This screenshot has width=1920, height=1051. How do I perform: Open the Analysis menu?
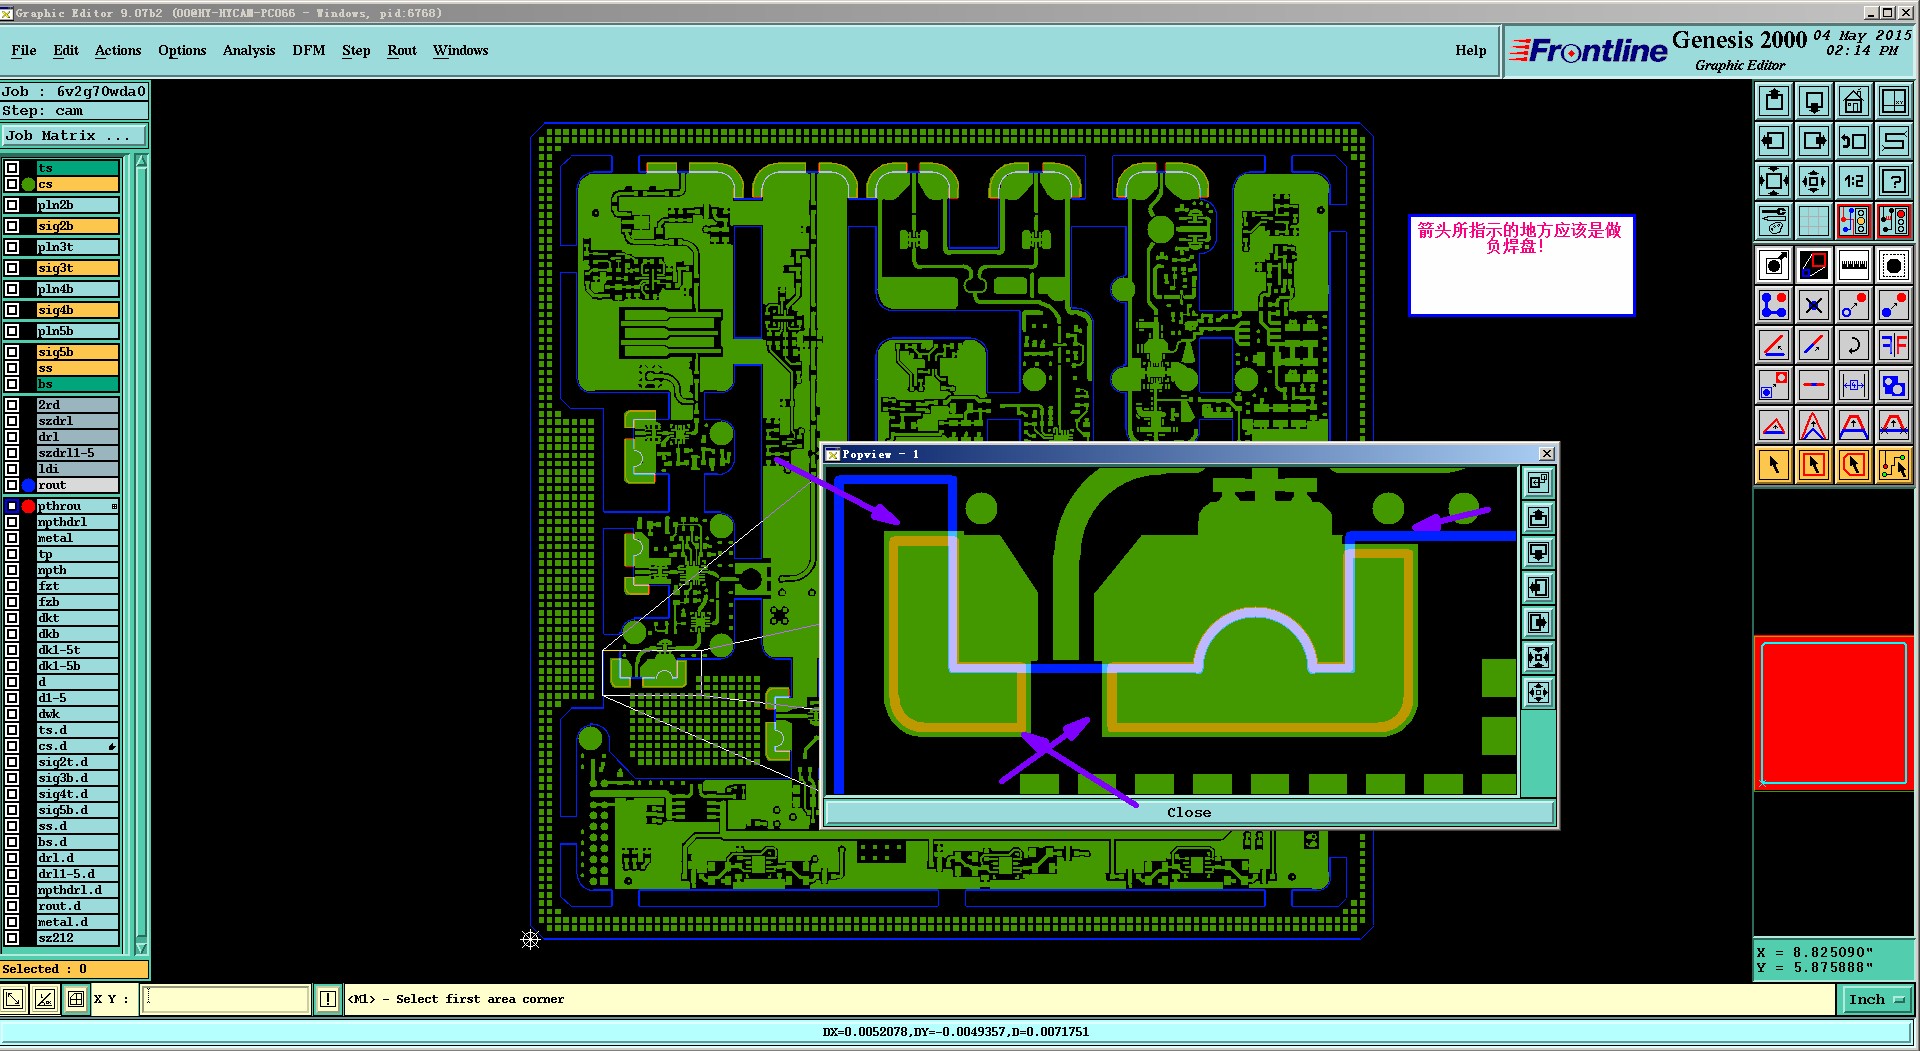249,50
